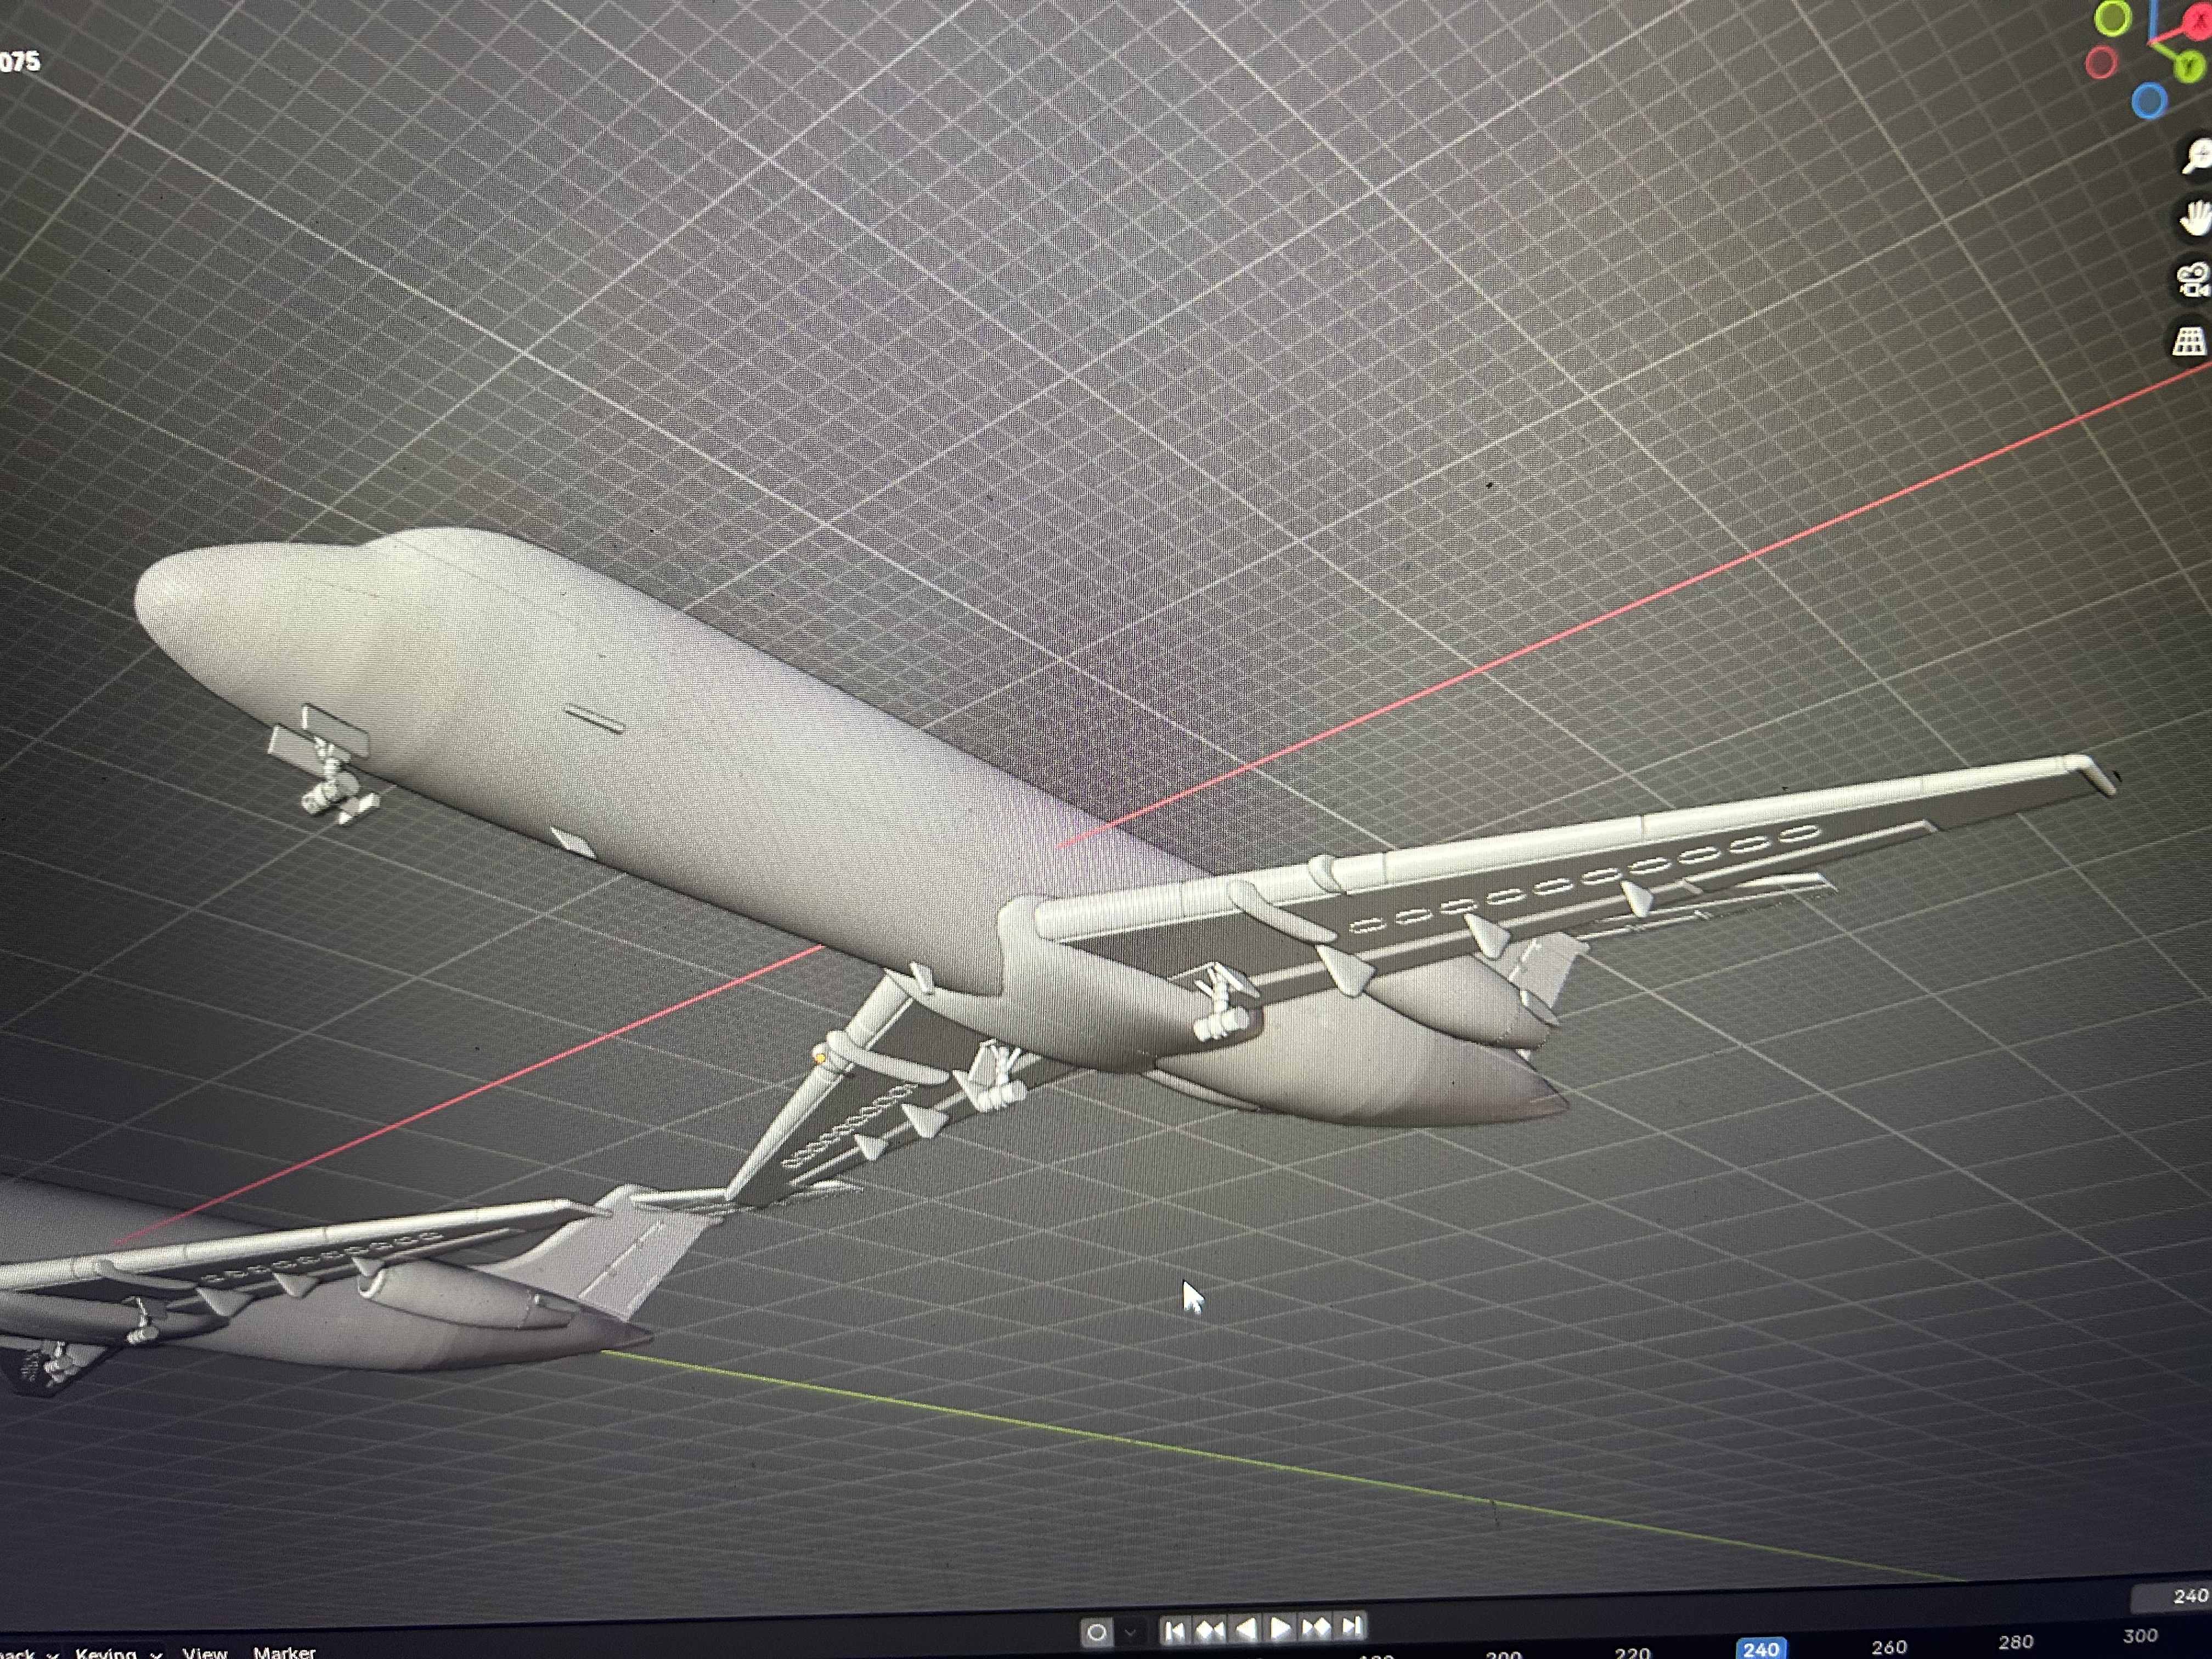This screenshot has width=2212, height=1659.
Task: Play the animation in reverse
Action: 1246,1630
